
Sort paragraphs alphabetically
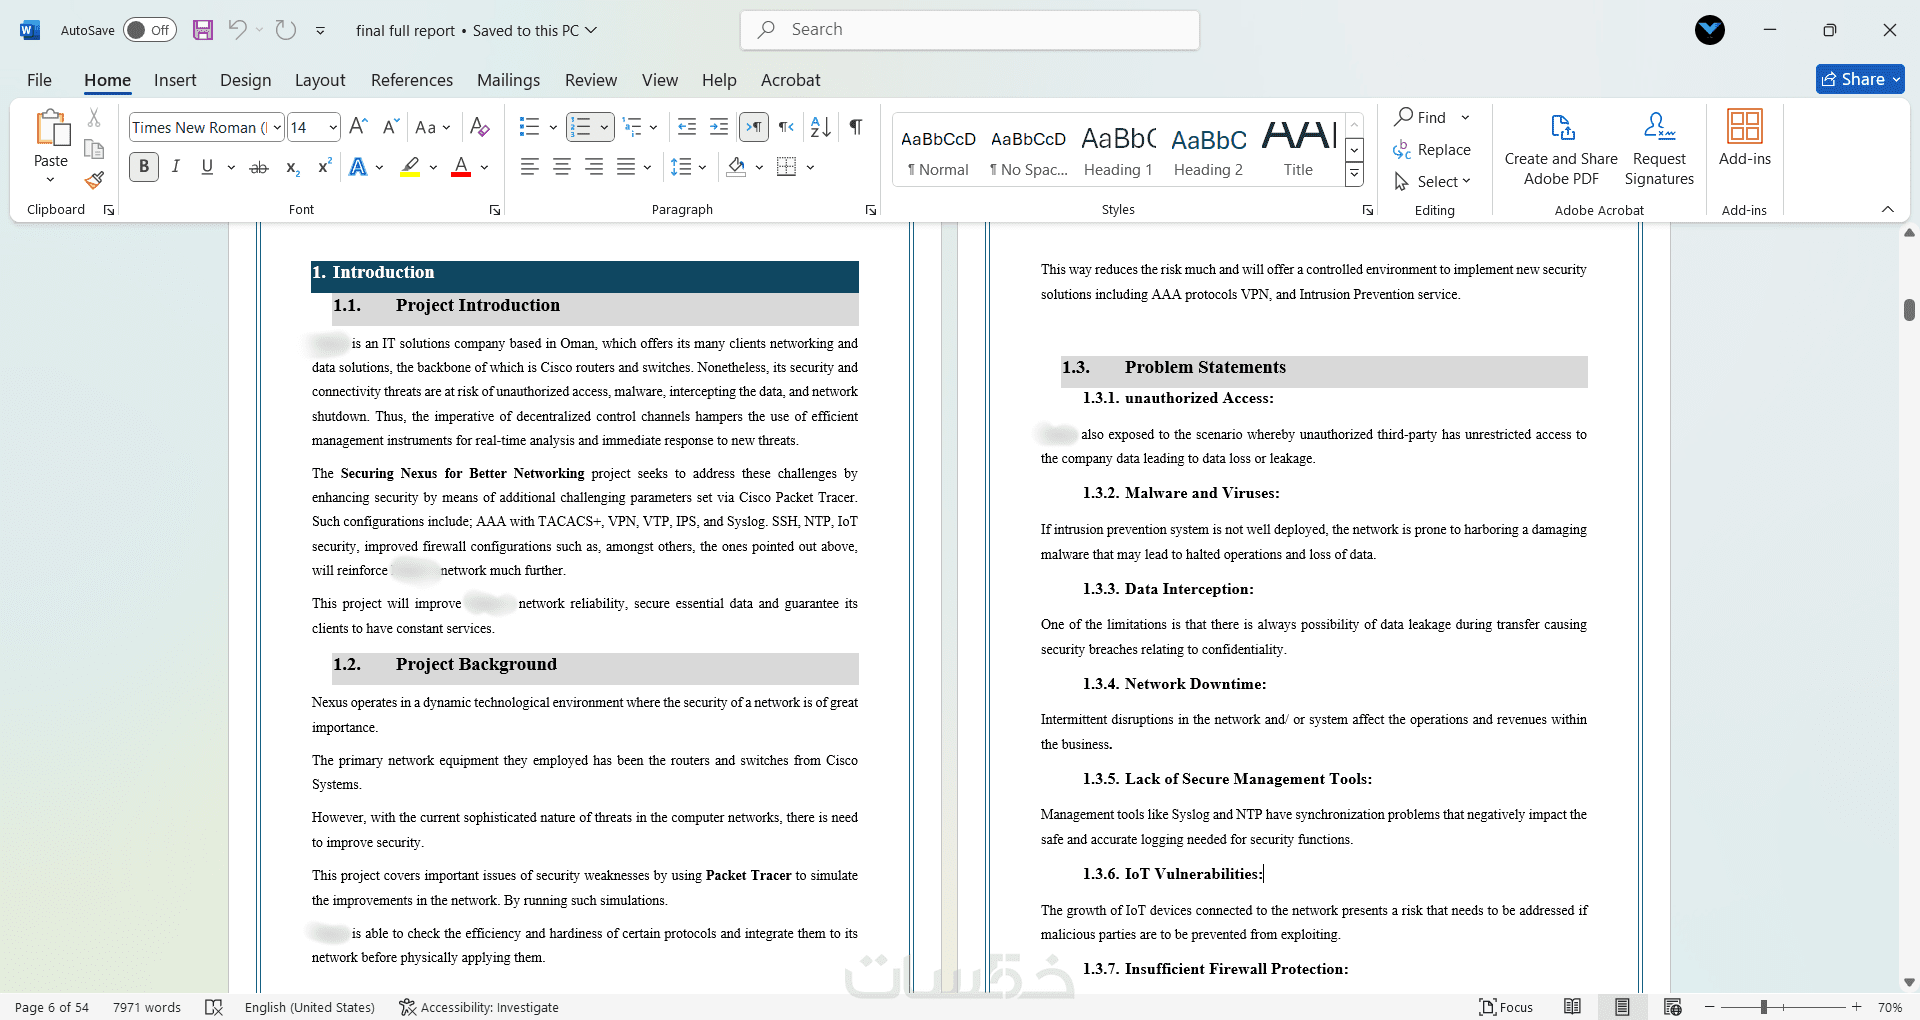point(820,127)
